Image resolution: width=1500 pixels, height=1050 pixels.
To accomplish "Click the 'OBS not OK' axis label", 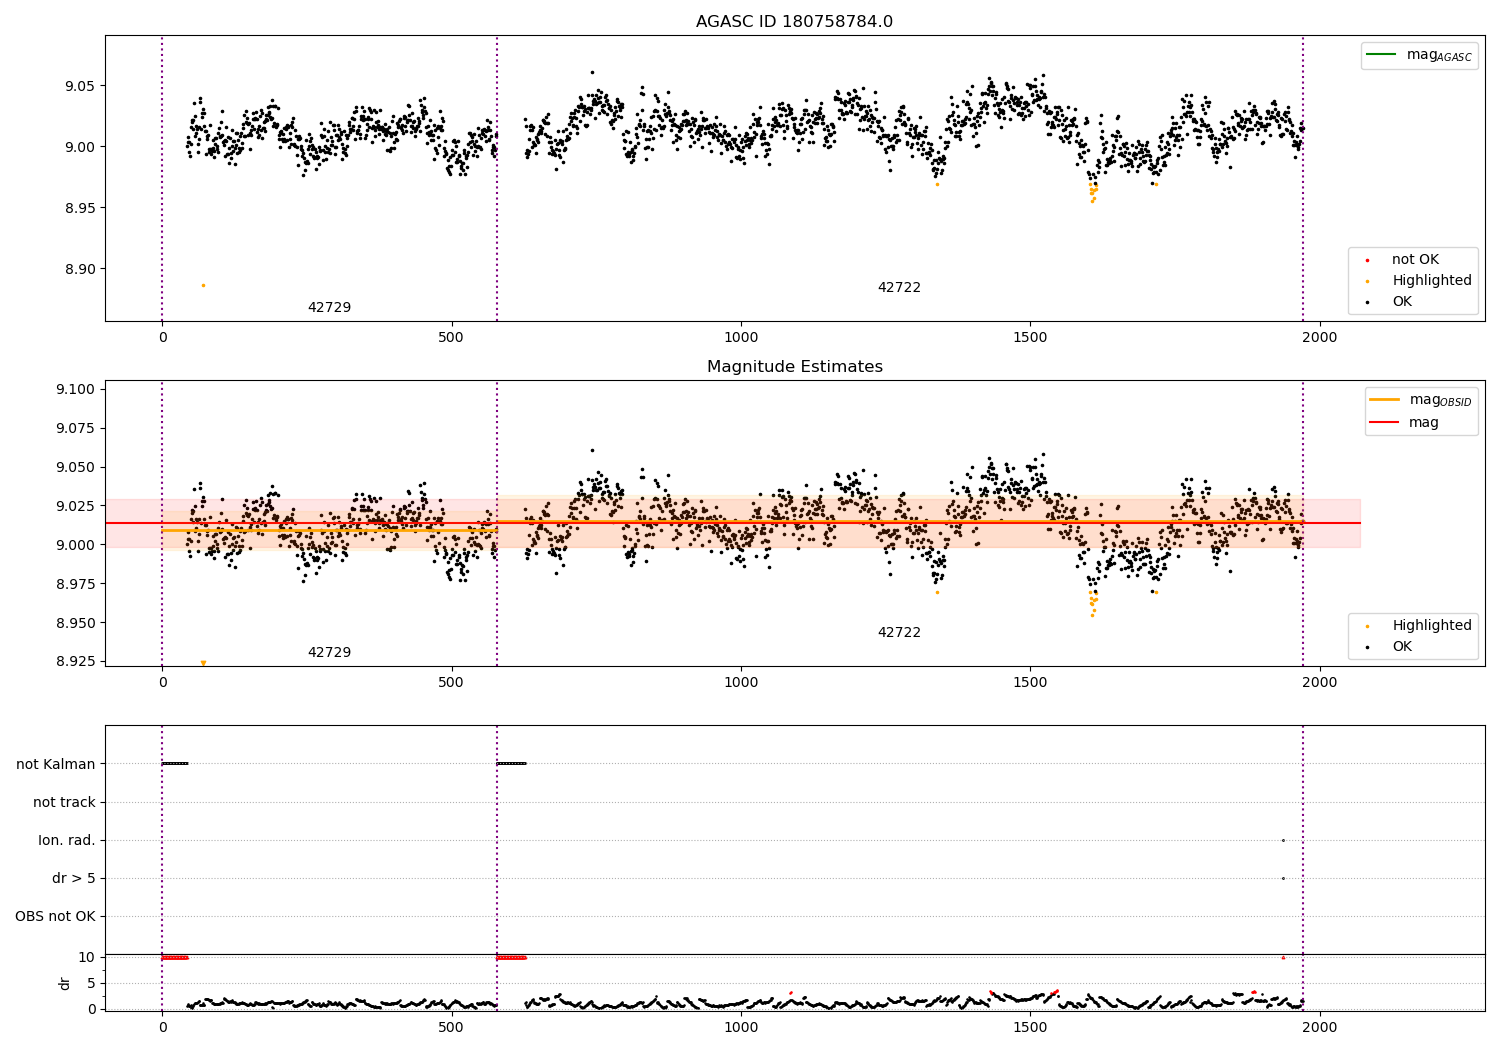I will 55,917.
